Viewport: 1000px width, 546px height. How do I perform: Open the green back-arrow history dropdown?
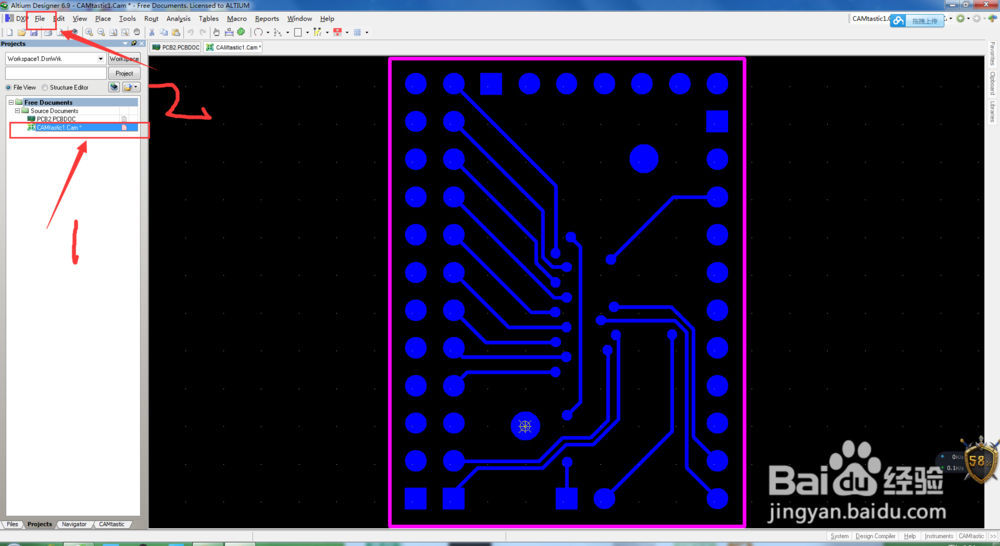click(968, 18)
